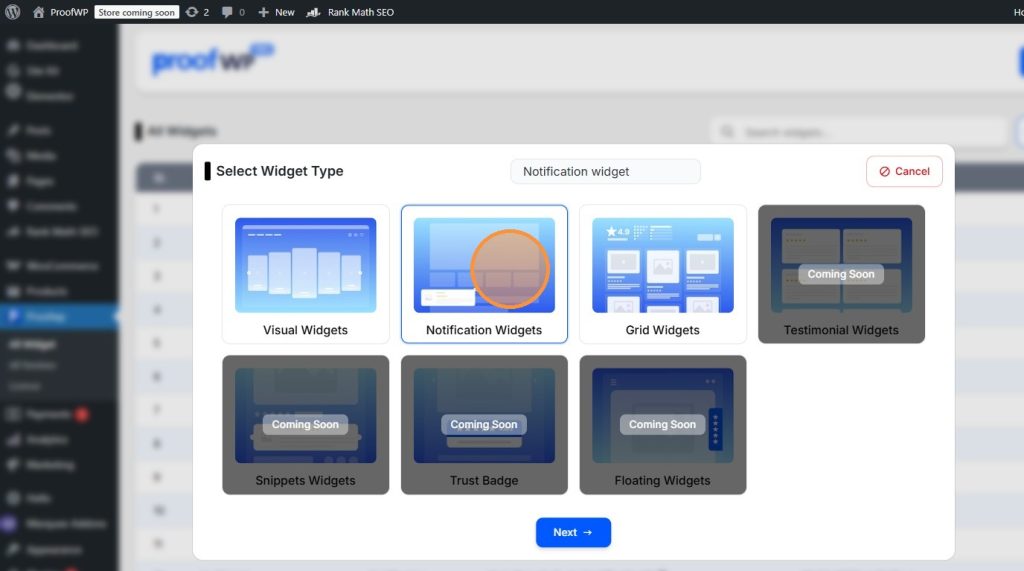1024x571 pixels.
Task: Click the Grid Widgets label text
Action: coord(662,330)
